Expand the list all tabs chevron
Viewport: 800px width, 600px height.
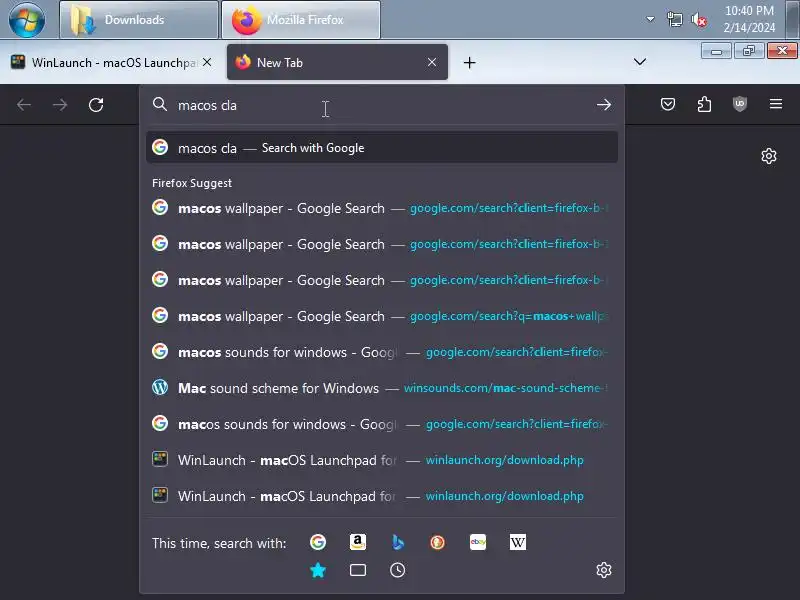pos(640,62)
